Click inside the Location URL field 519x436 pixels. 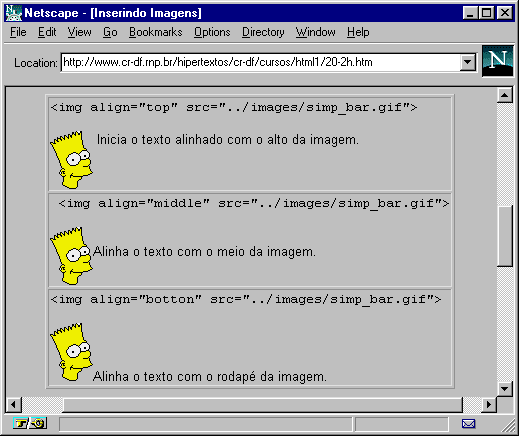click(x=260, y=62)
